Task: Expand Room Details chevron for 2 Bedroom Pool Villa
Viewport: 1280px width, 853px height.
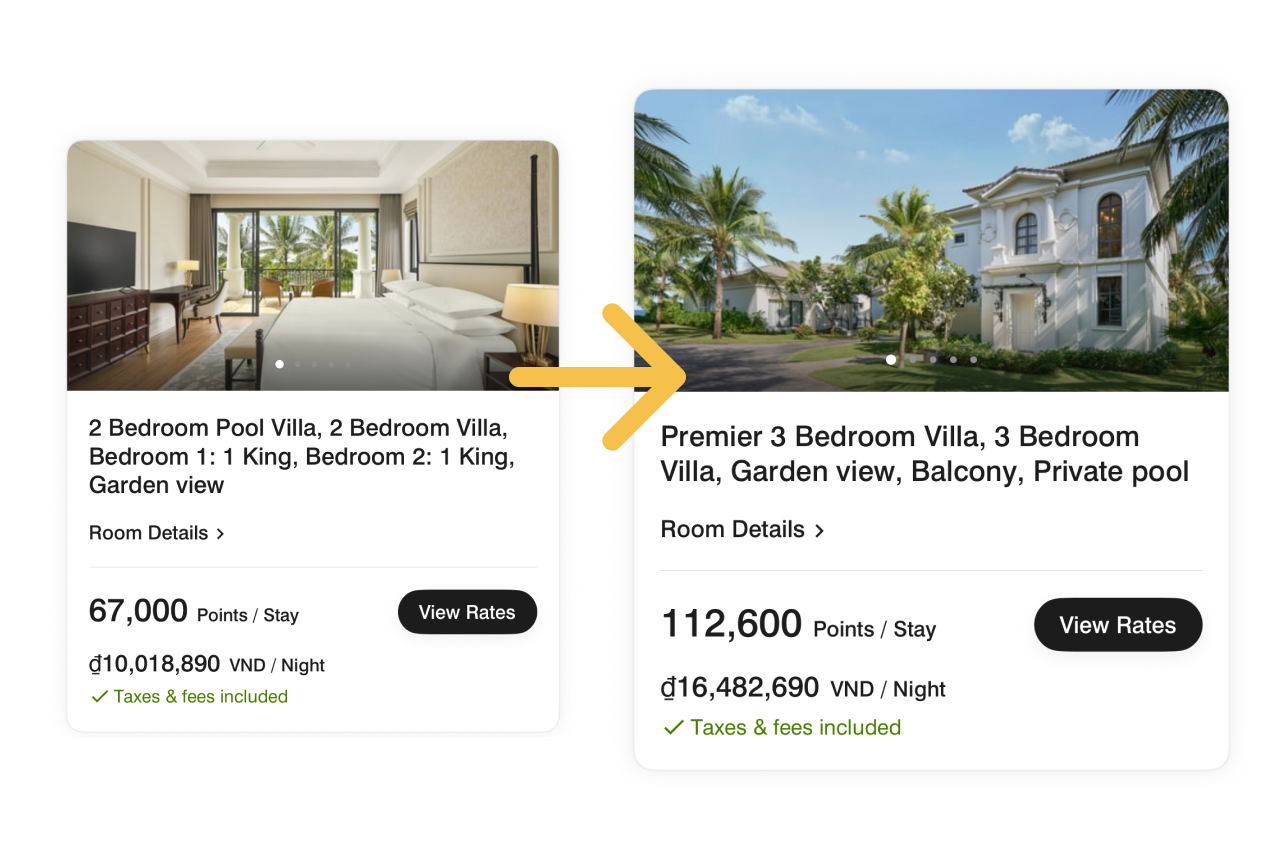Action: [220, 534]
